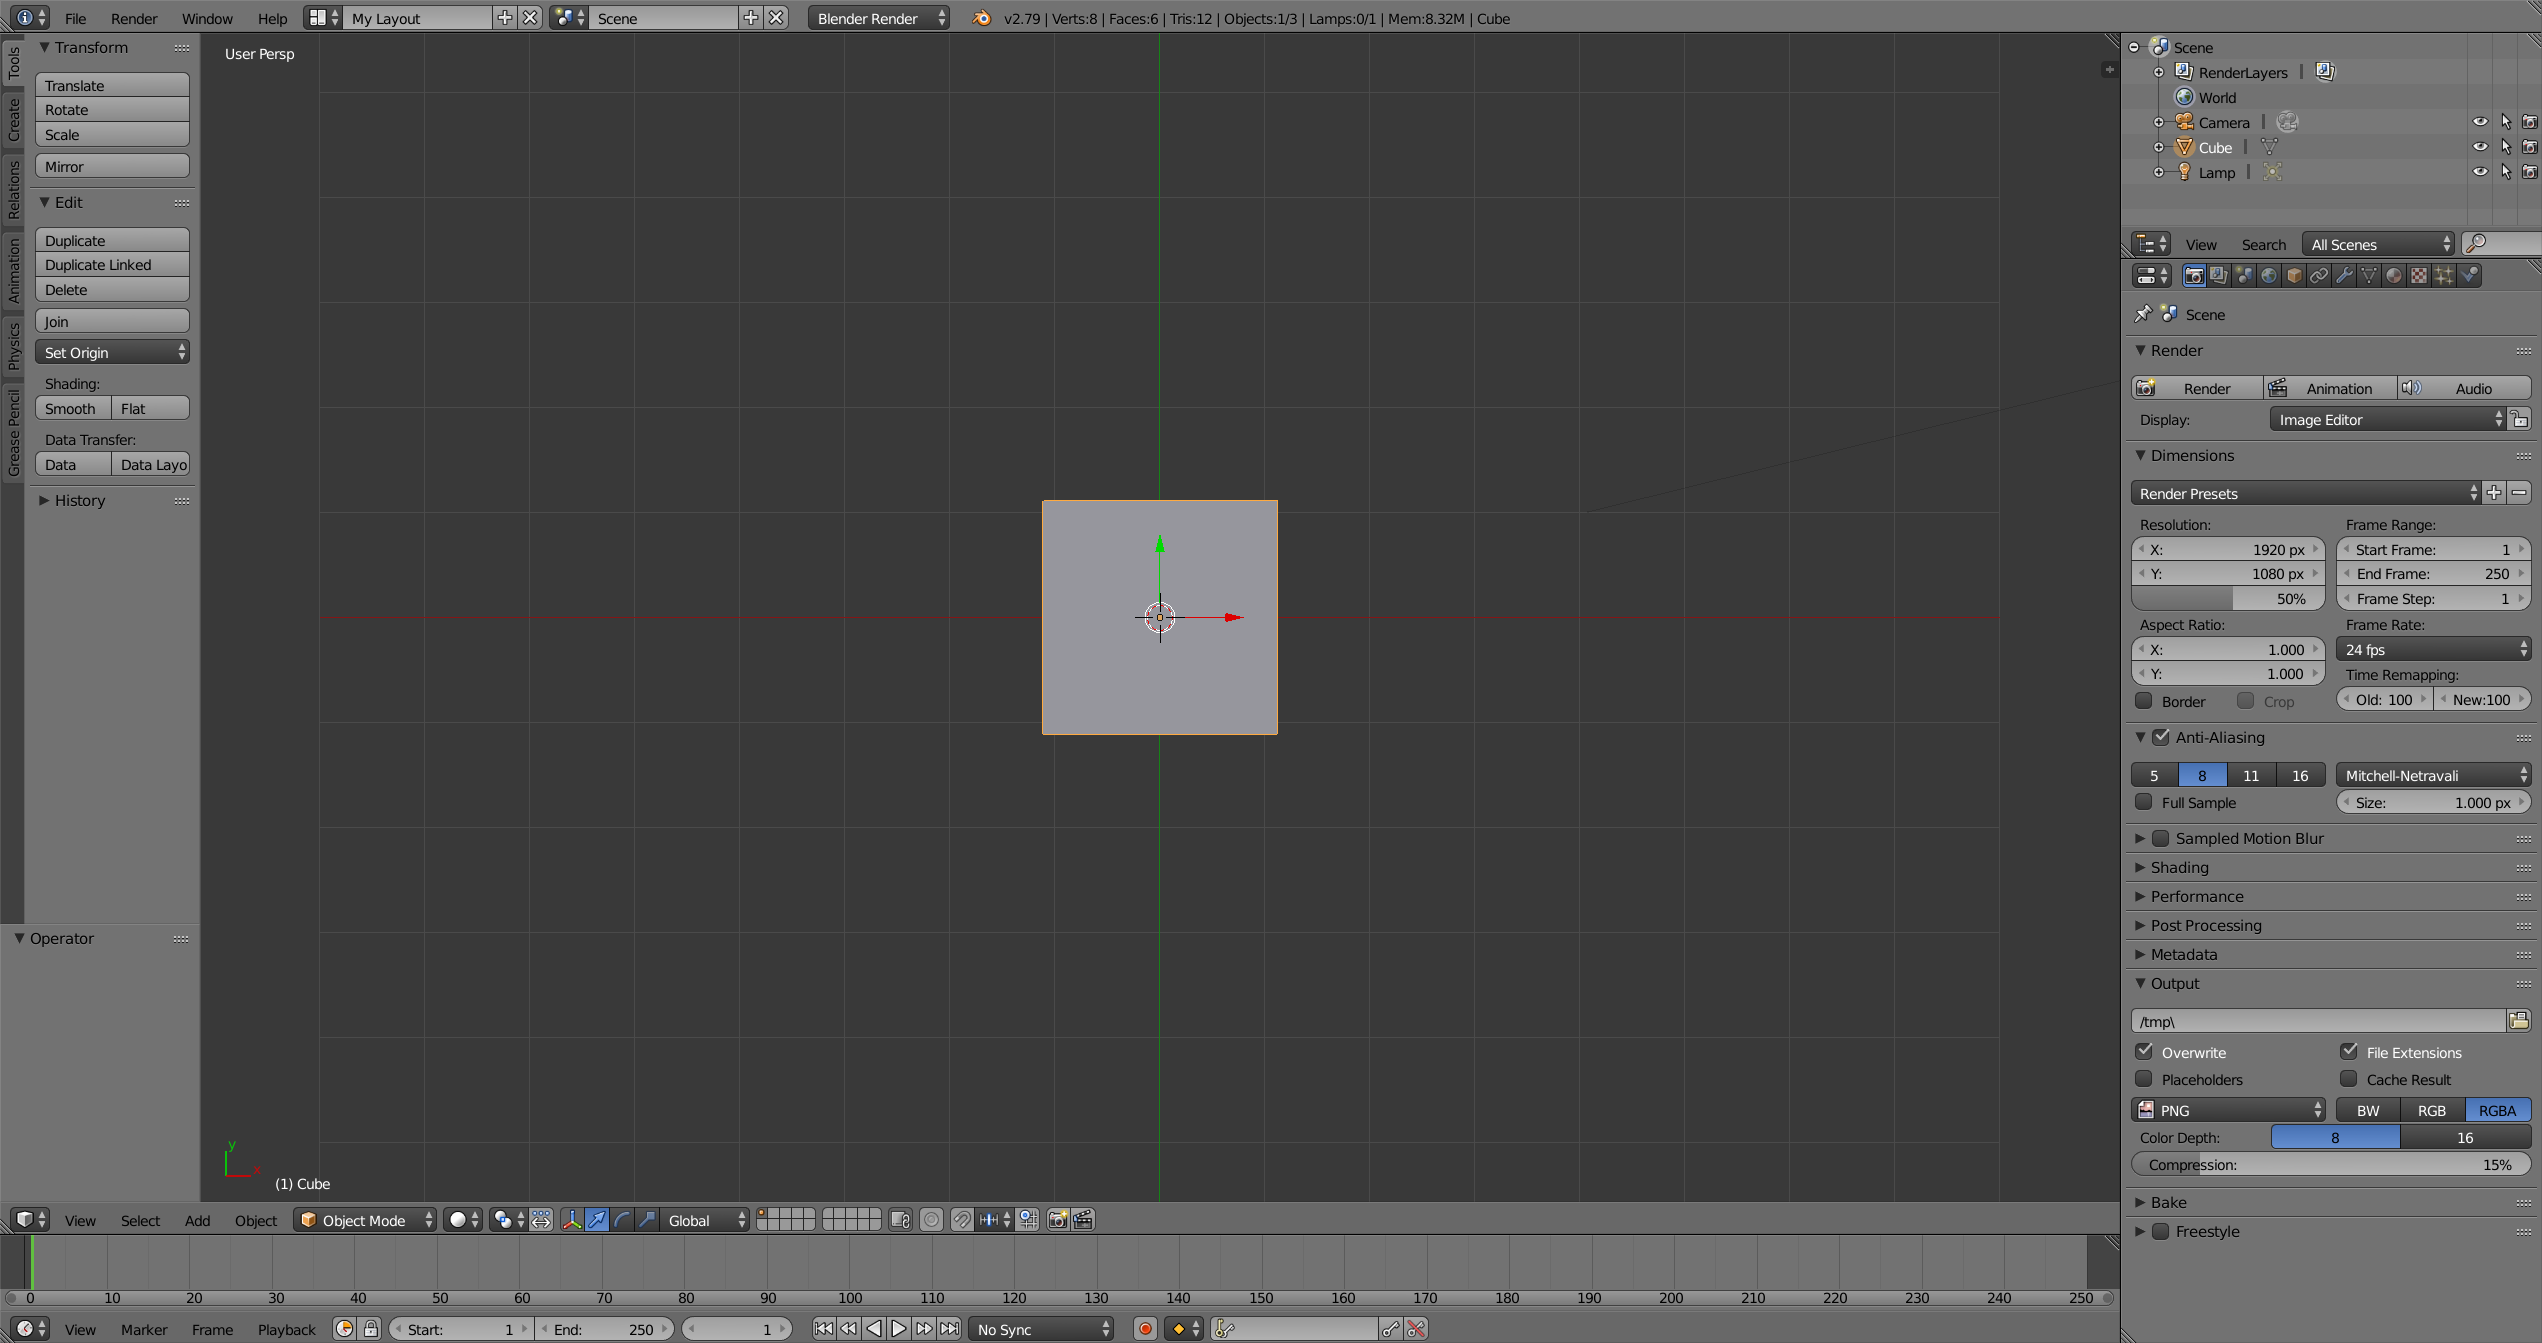Select the rotate manipulator arc icon
This screenshot has width=2542, height=1343.
[x=622, y=1220]
